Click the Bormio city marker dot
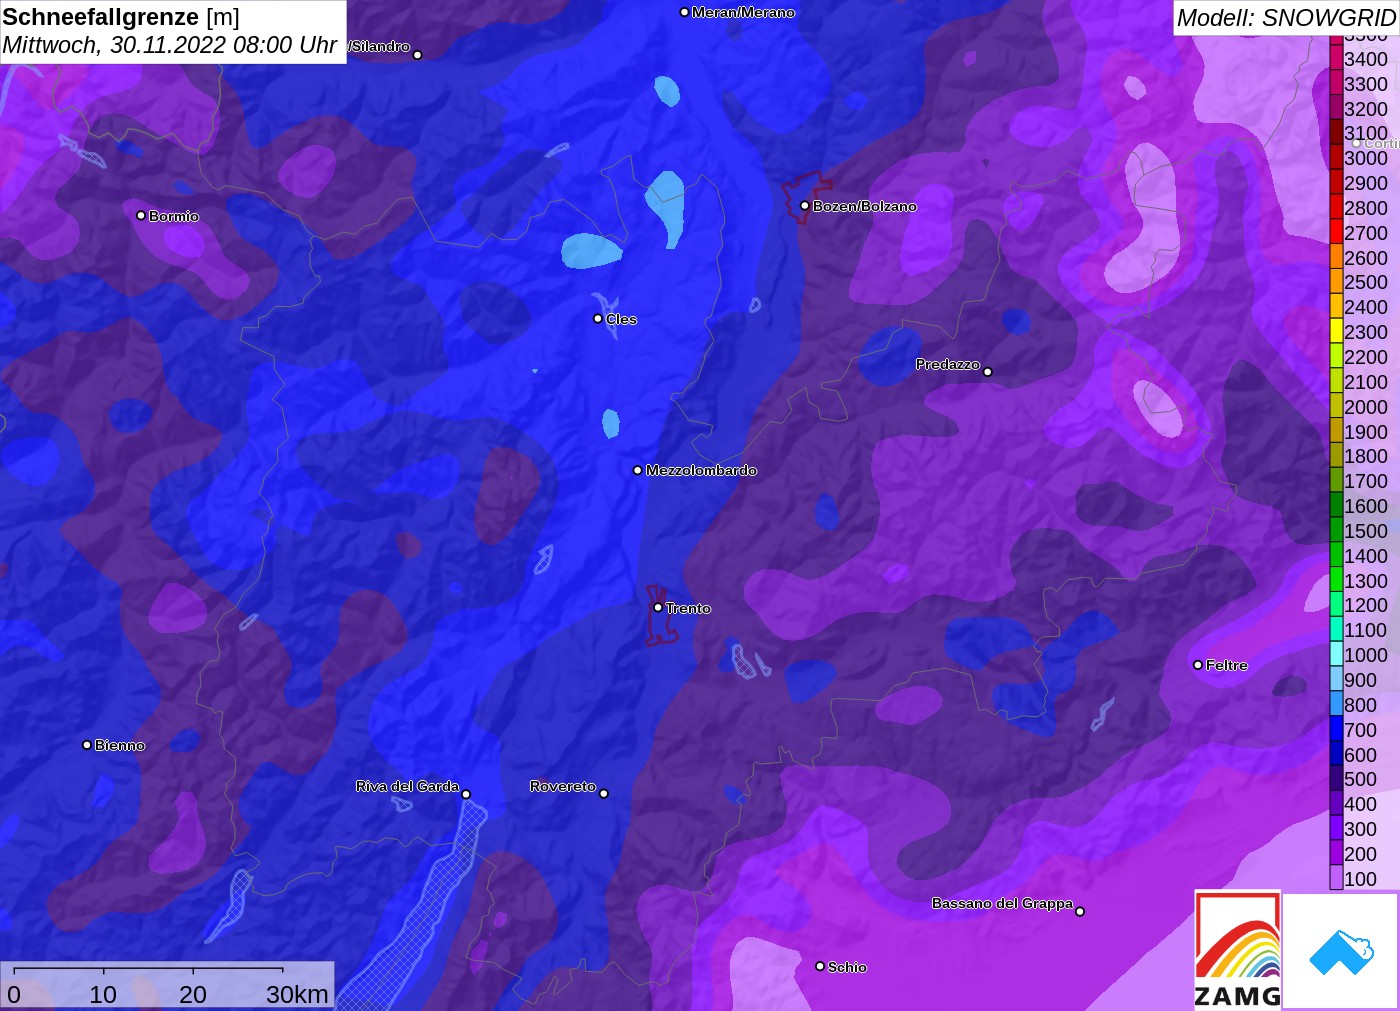1400x1011 pixels. pos(141,215)
